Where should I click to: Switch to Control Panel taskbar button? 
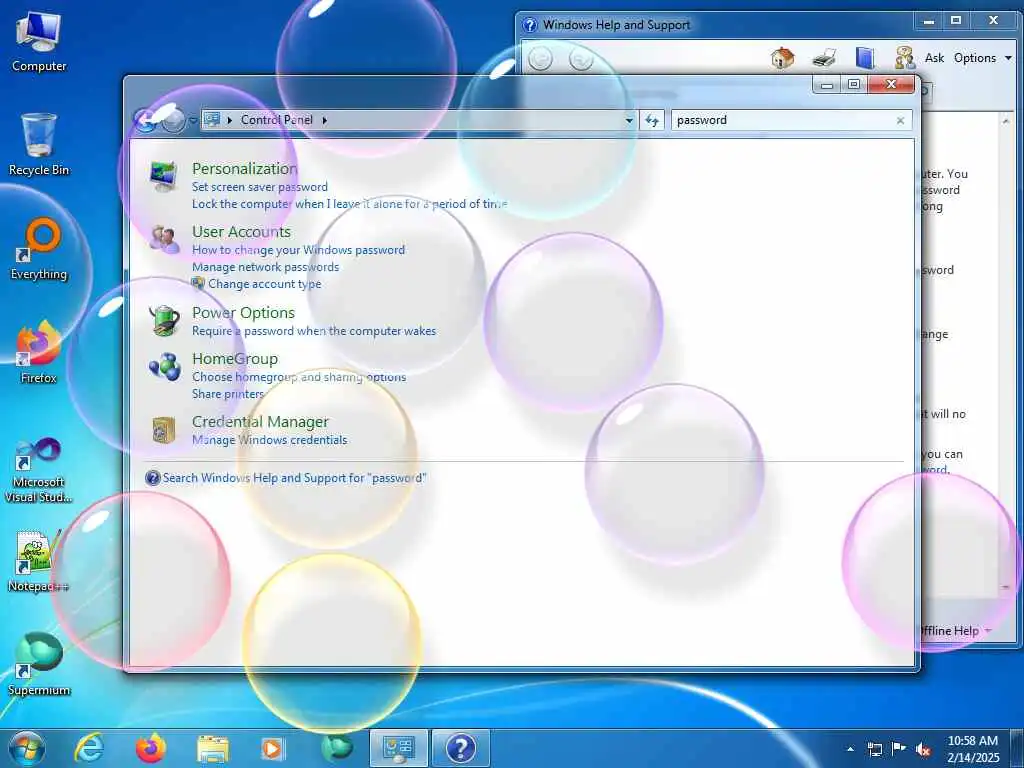tap(398, 748)
